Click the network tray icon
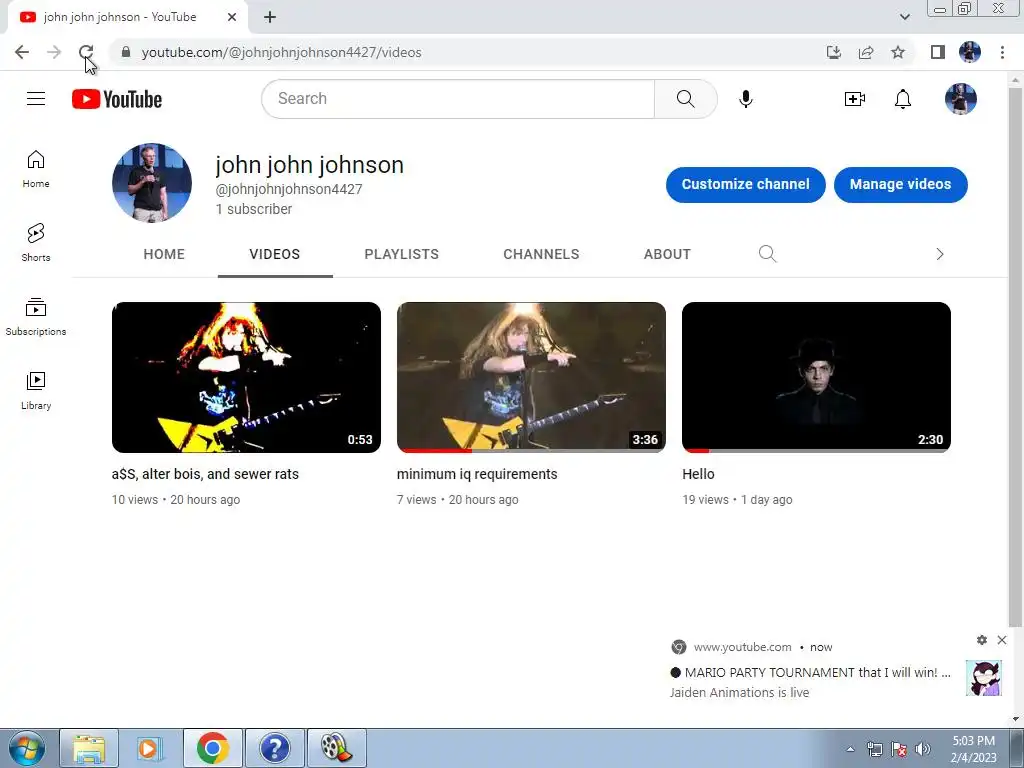Viewport: 1024px width, 768px height. (x=874, y=749)
